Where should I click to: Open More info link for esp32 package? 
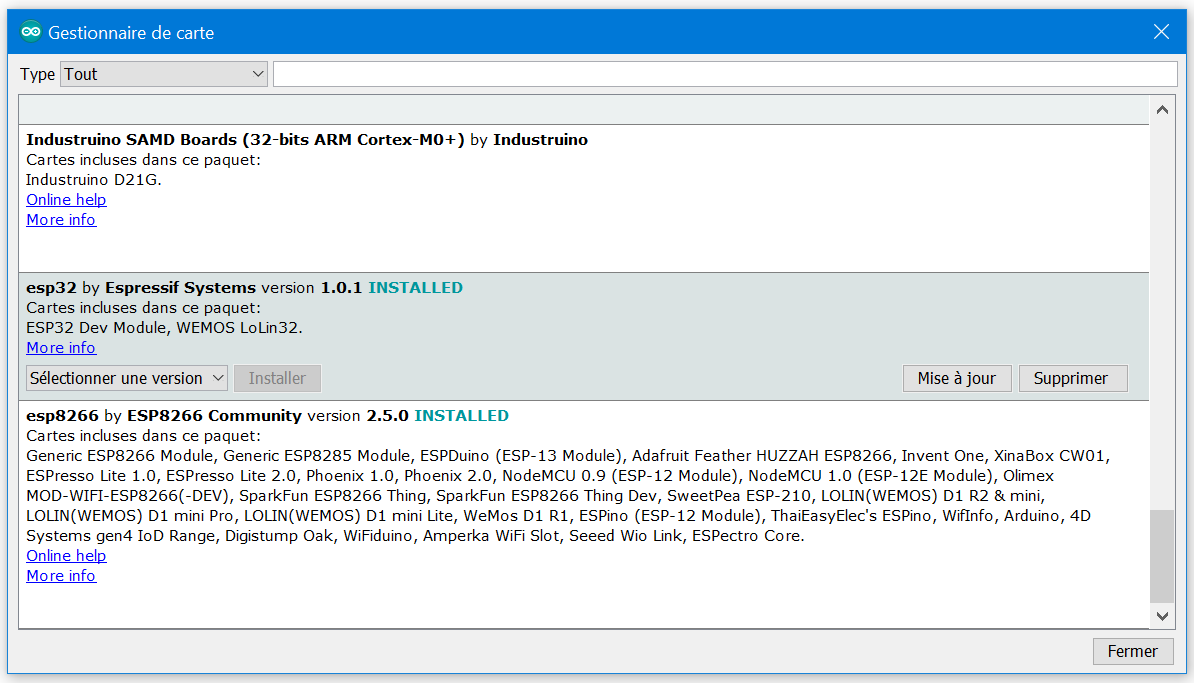pos(61,347)
